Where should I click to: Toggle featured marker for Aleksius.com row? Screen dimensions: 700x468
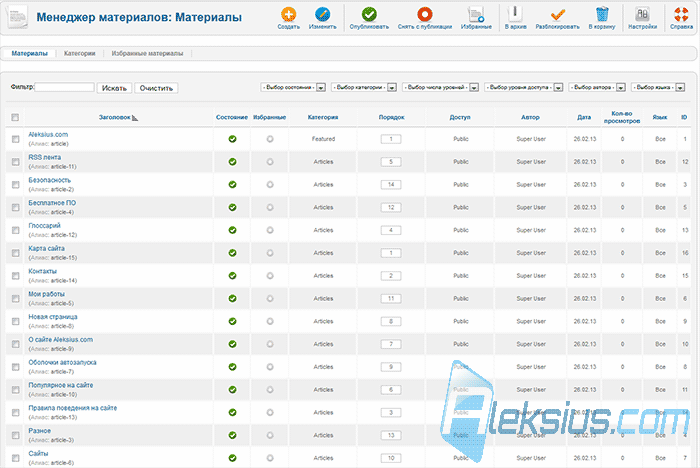pos(270,139)
